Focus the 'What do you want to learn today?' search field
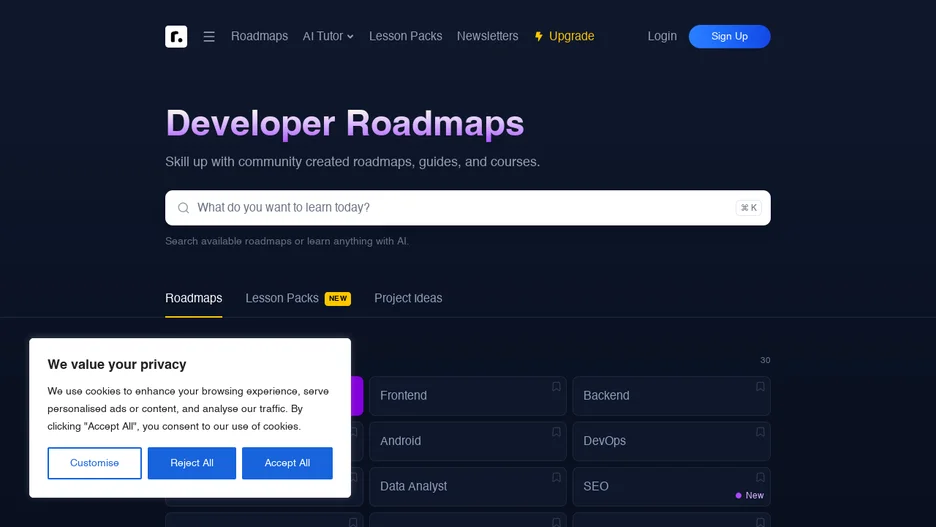This screenshot has width=936, height=527. tap(467, 208)
